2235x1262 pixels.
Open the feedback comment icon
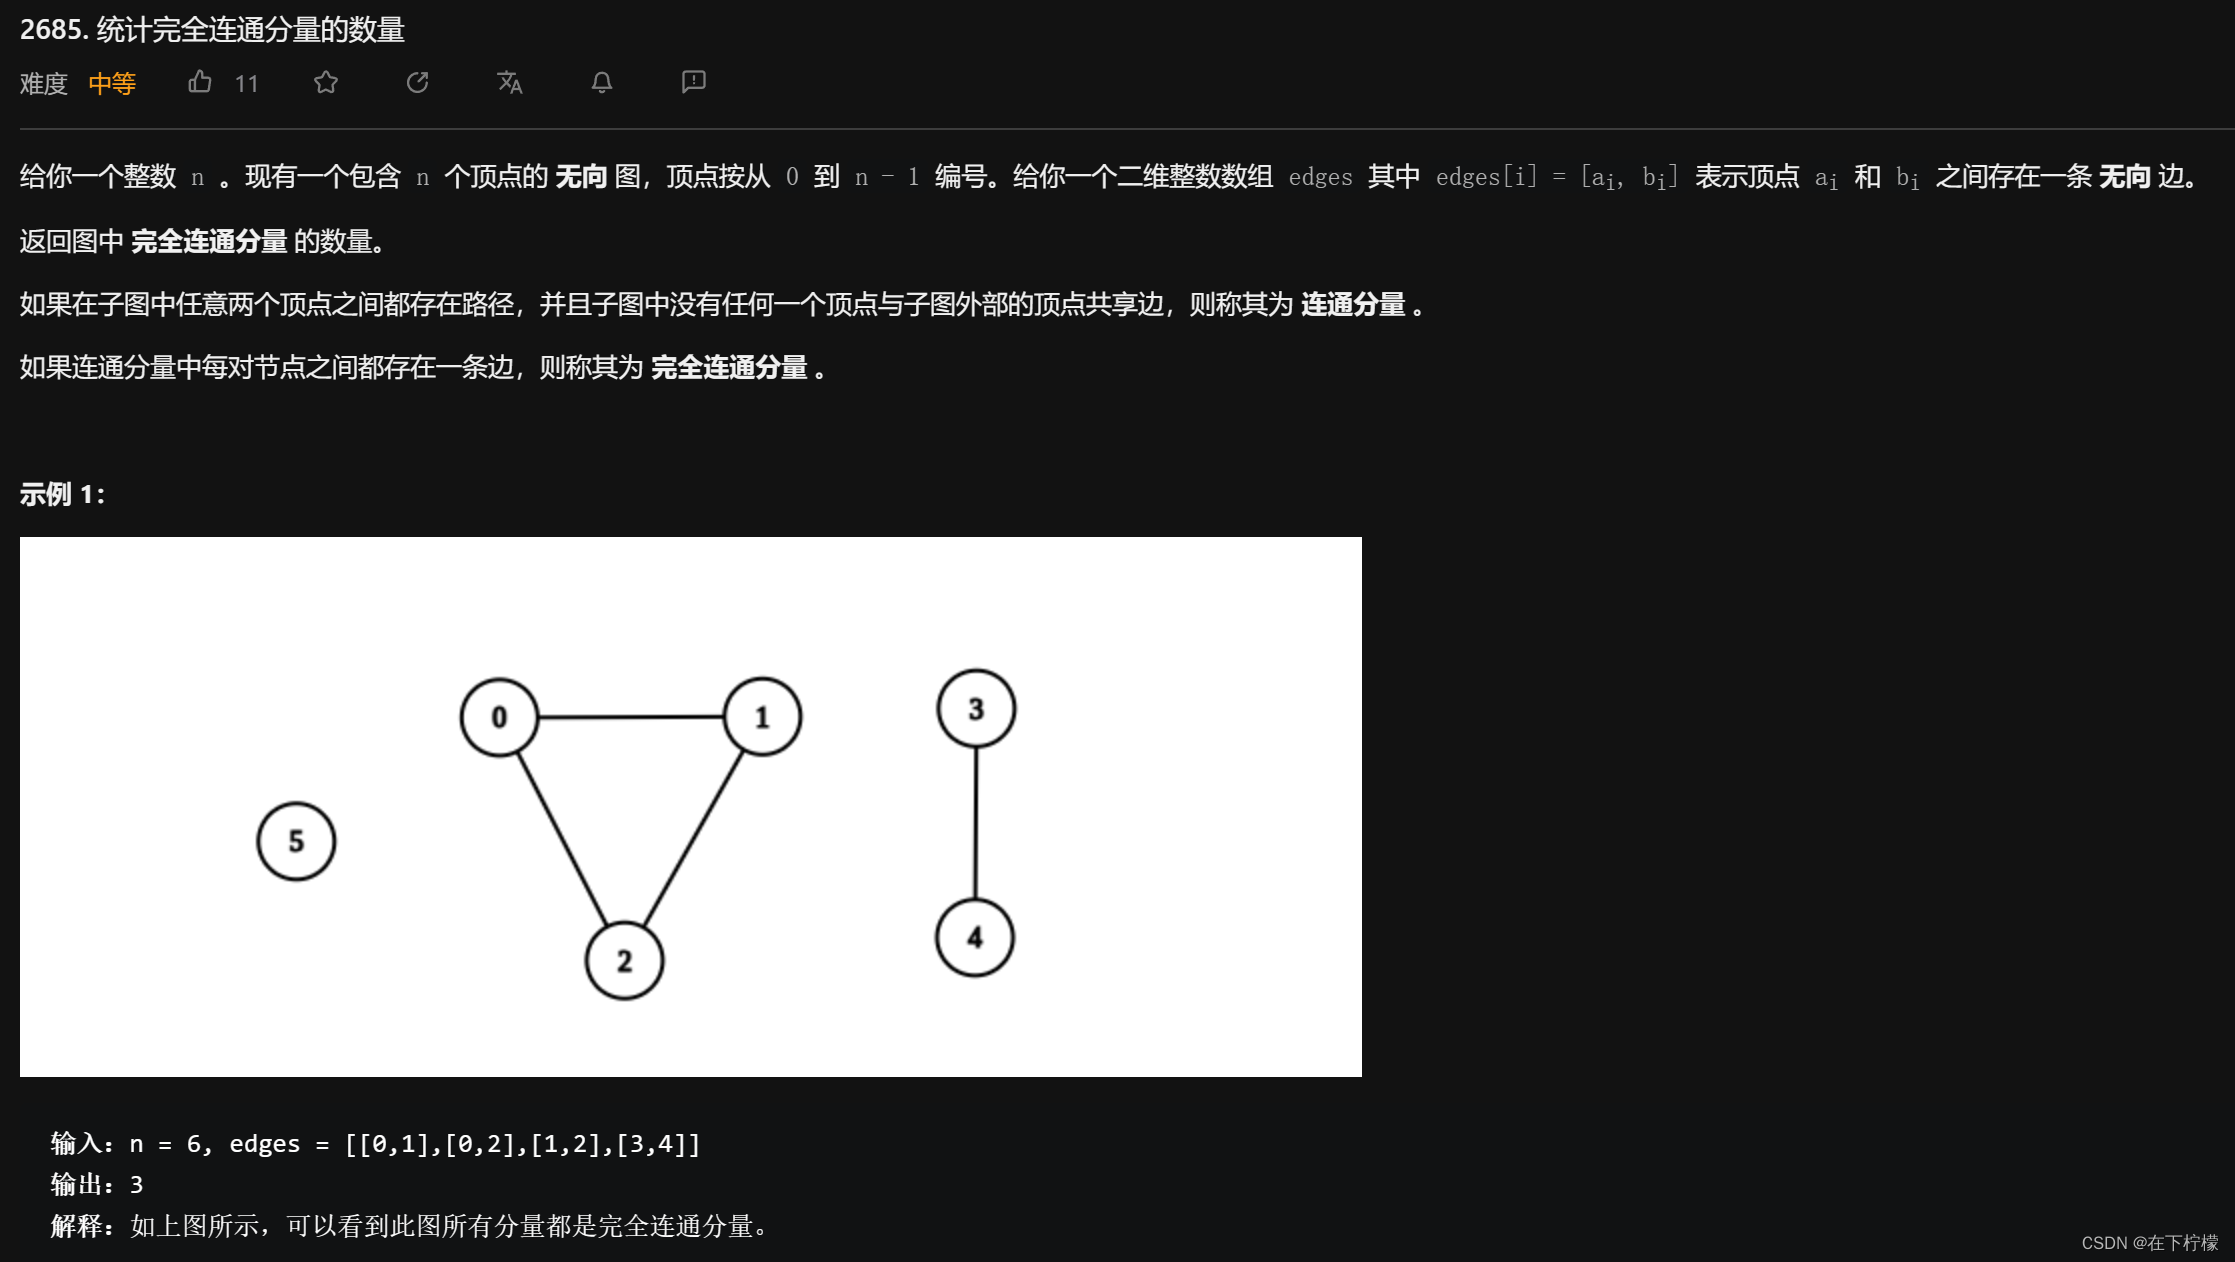click(x=693, y=82)
